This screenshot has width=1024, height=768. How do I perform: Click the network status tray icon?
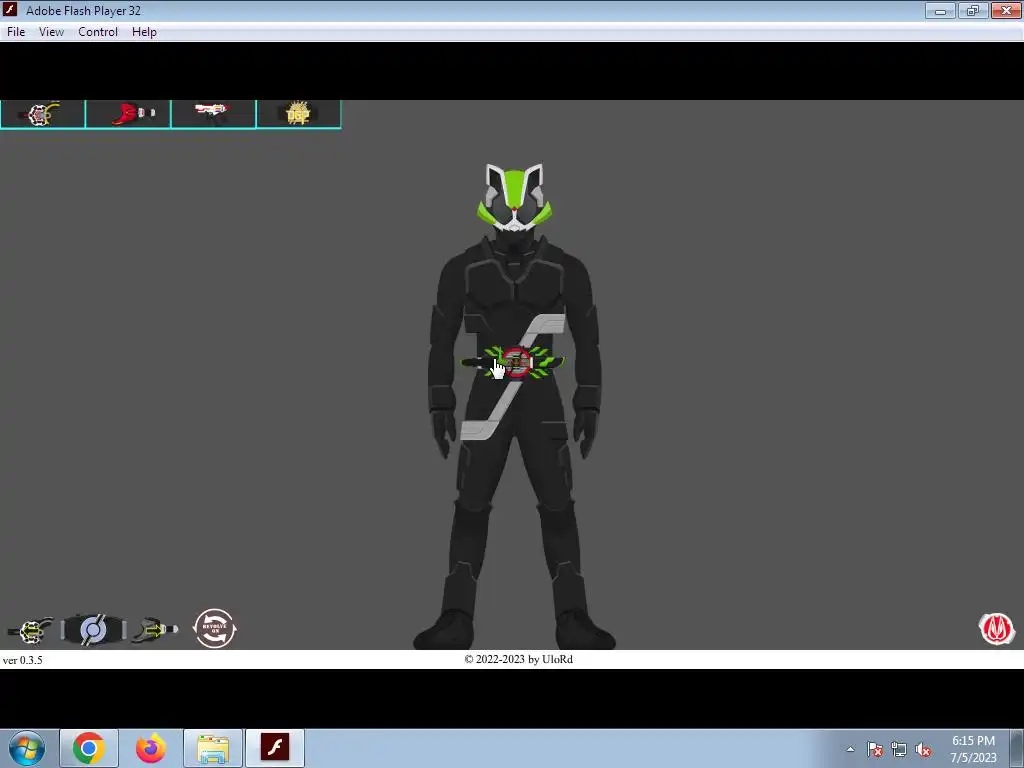(899, 749)
